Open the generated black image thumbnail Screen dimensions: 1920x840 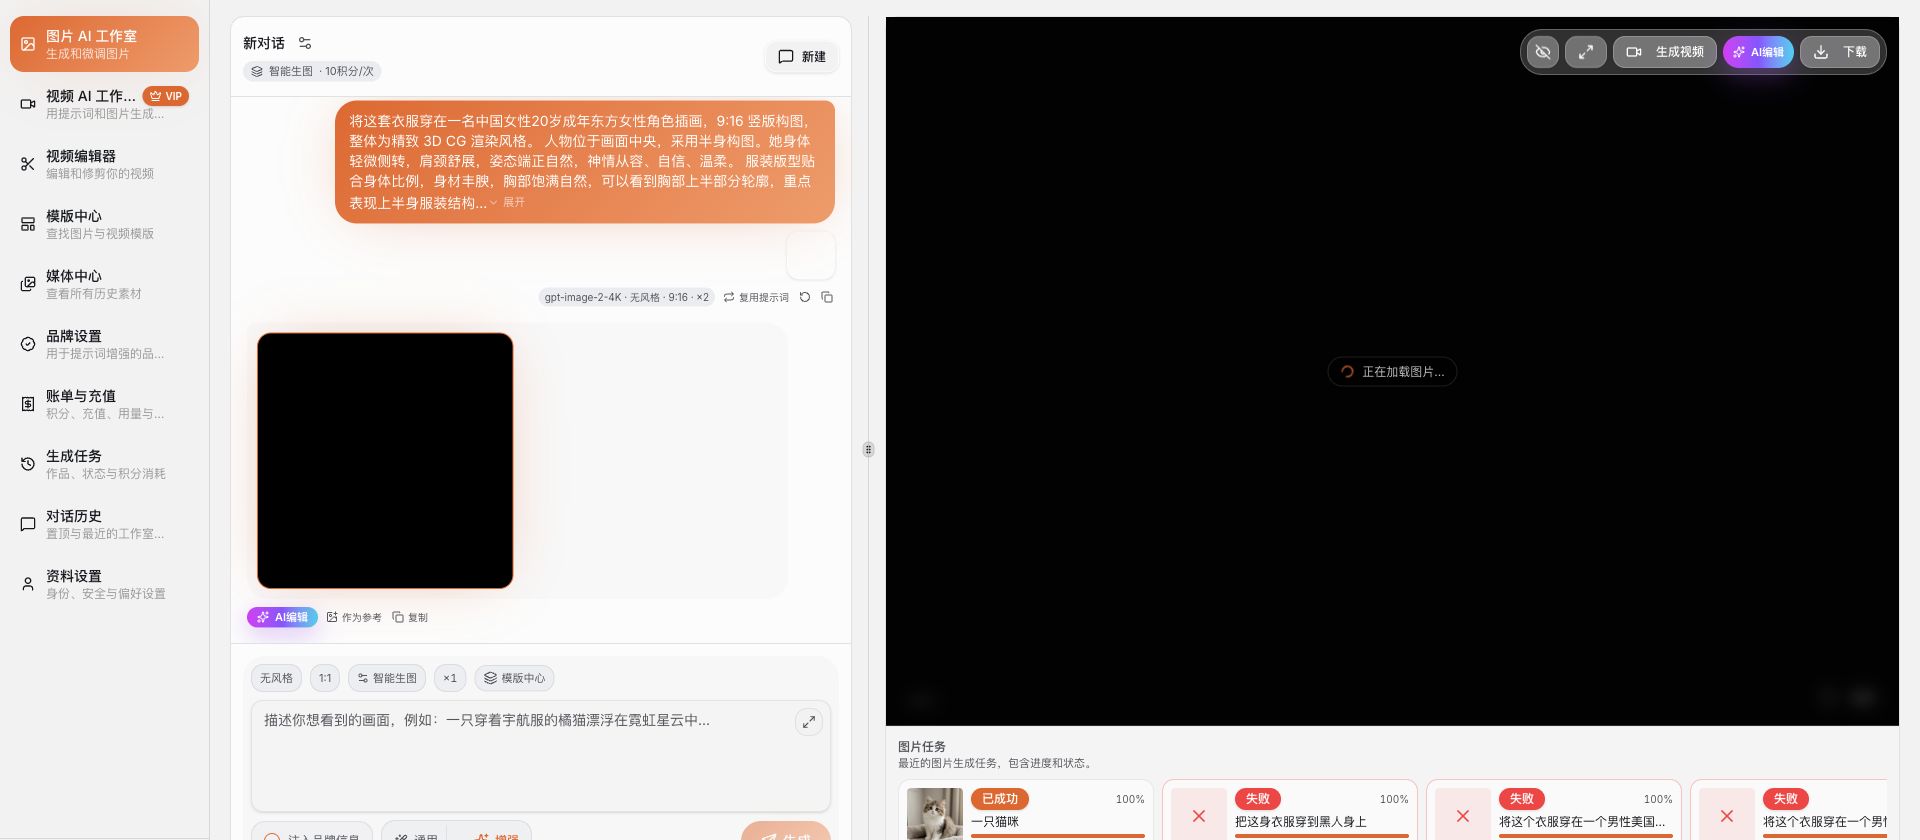tap(385, 461)
